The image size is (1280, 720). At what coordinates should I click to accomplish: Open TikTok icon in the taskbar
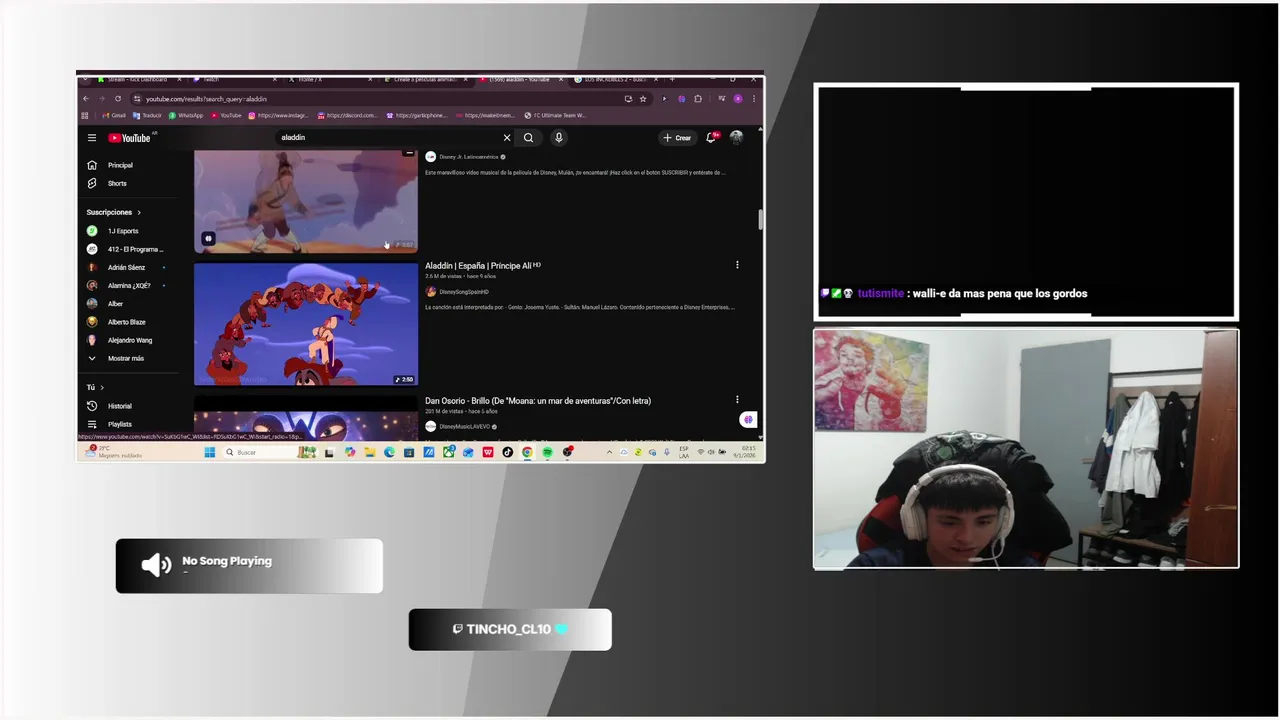pyautogui.click(x=507, y=452)
